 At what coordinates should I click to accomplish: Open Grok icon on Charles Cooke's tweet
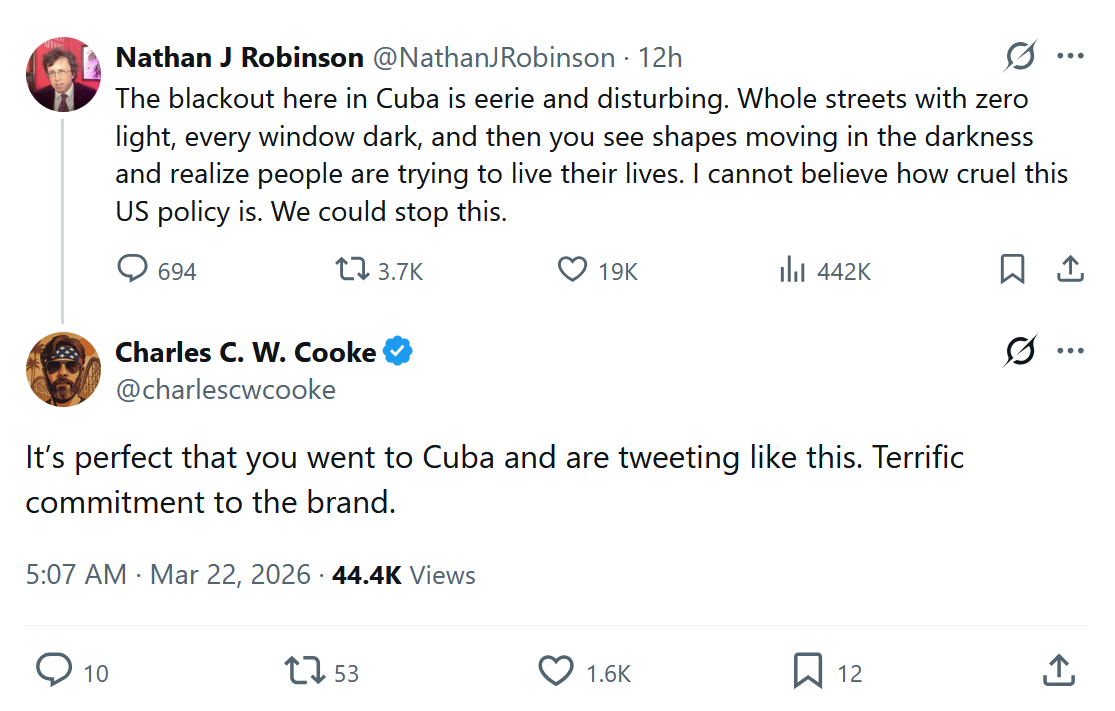click(1020, 351)
